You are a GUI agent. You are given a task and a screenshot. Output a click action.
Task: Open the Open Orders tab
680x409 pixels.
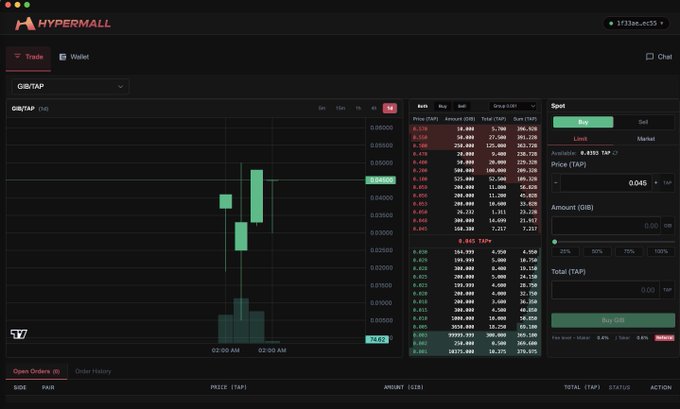tap(36, 371)
